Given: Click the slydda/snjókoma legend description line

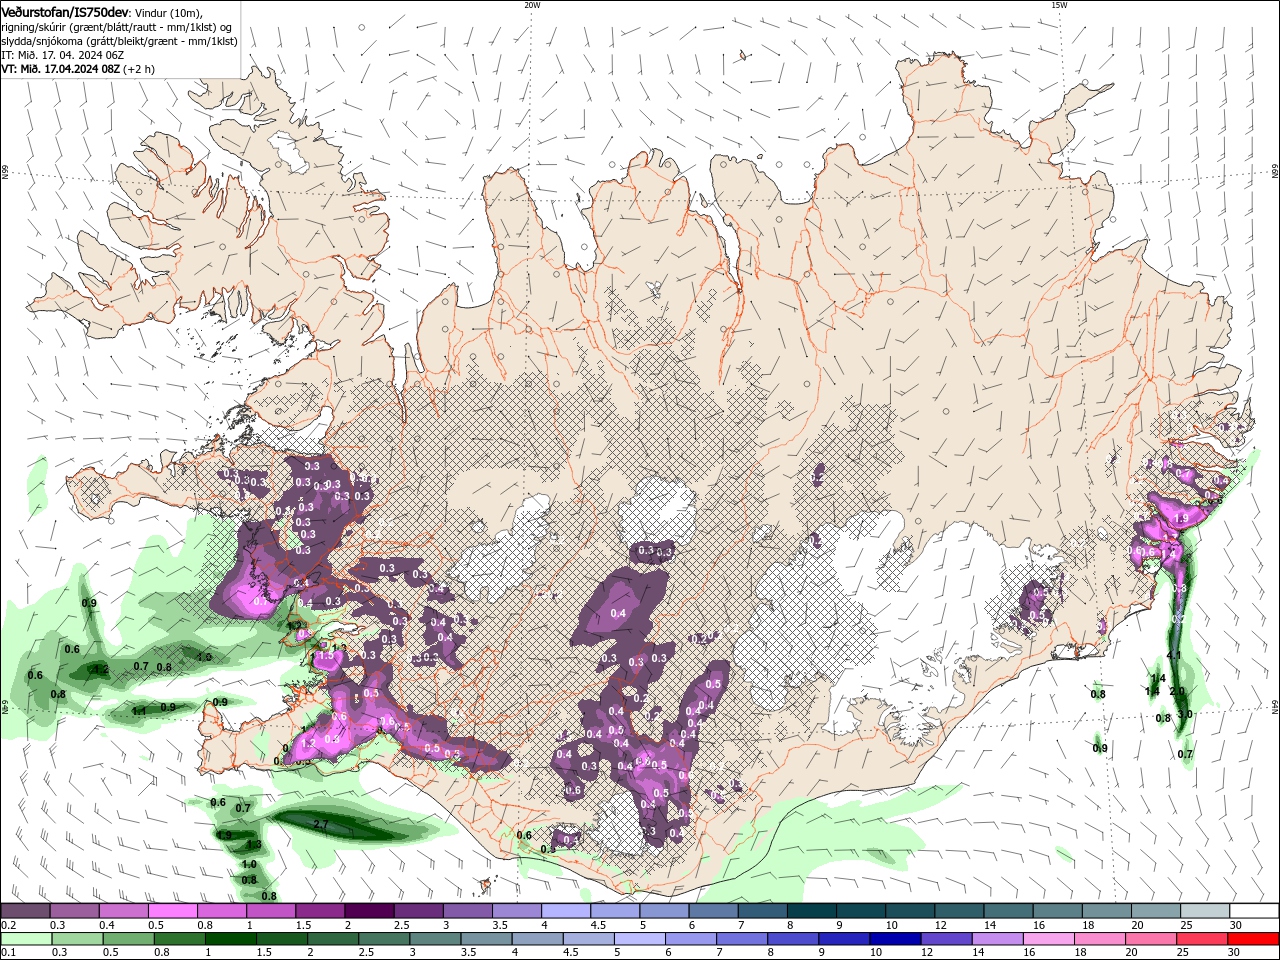Looking at the screenshot, I should [x=119, y=41].
